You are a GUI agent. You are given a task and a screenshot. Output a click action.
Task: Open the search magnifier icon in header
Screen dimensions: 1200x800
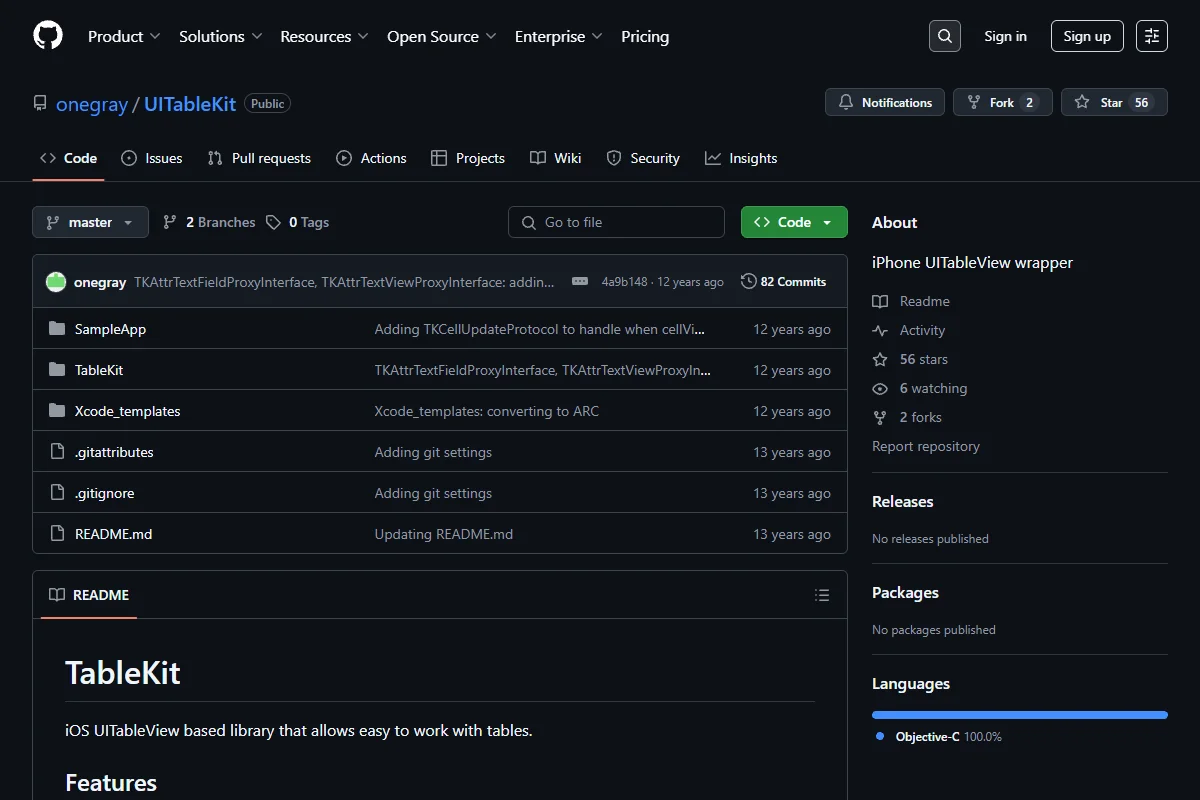[944, 36]
